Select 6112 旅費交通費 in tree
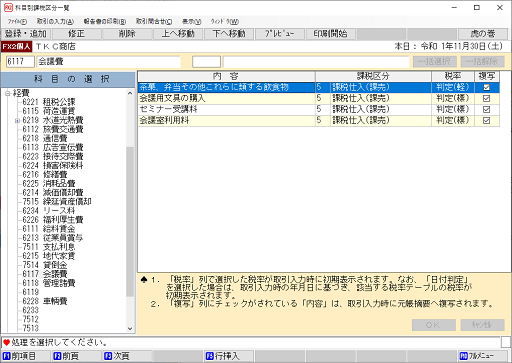 point(53,129)
